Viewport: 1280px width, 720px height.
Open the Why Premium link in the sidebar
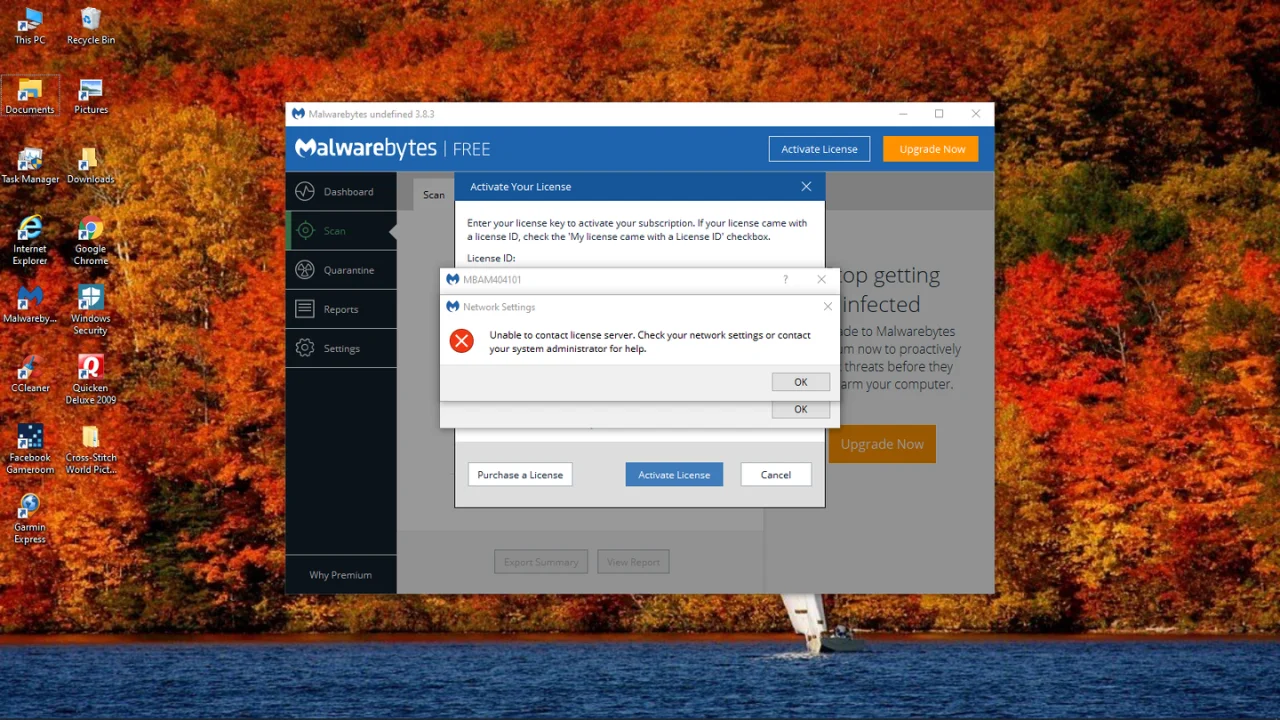point(340,575)
